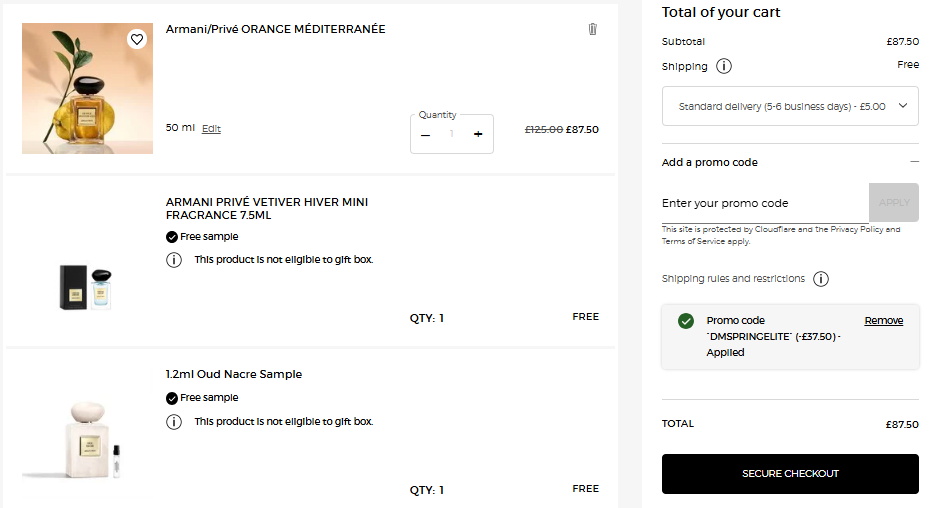Click green promo code applied checkmark
Screen dimensions: 933x508
click(x=685, y=321)
